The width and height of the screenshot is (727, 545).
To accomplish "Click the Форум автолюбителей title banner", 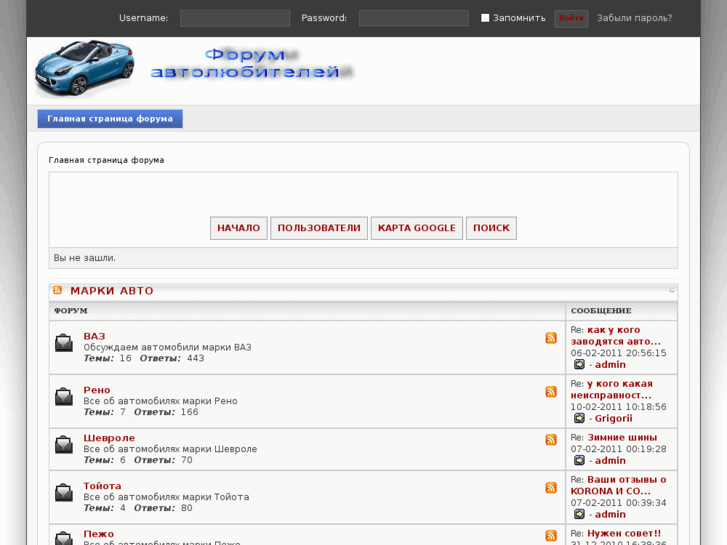I will [x=253, y=64].
